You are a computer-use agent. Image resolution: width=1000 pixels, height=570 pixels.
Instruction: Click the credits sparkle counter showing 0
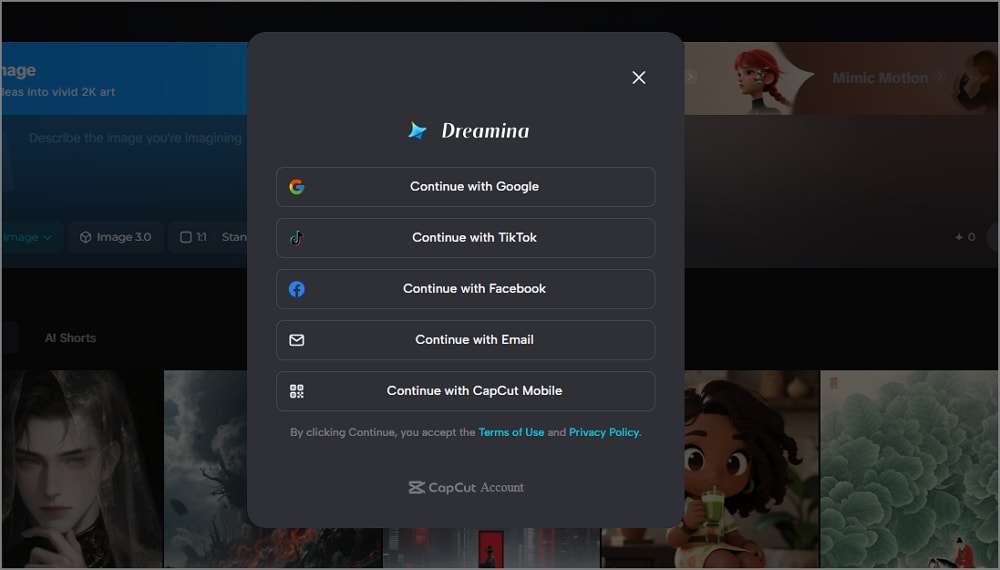[965, 237]
